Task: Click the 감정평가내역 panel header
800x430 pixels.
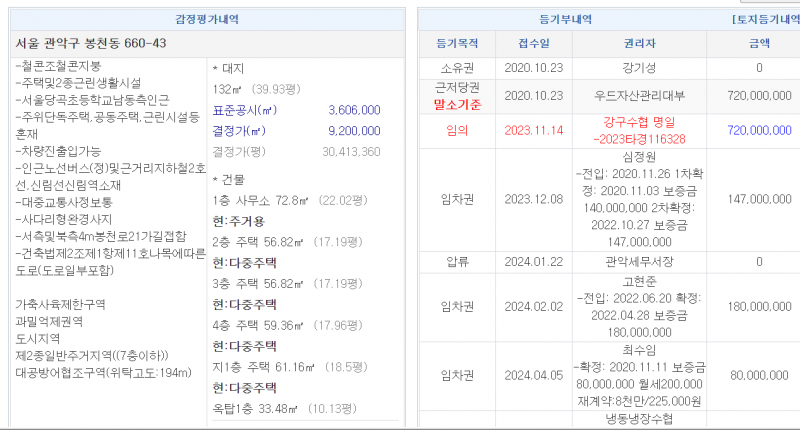Action: tap(206, 19)
